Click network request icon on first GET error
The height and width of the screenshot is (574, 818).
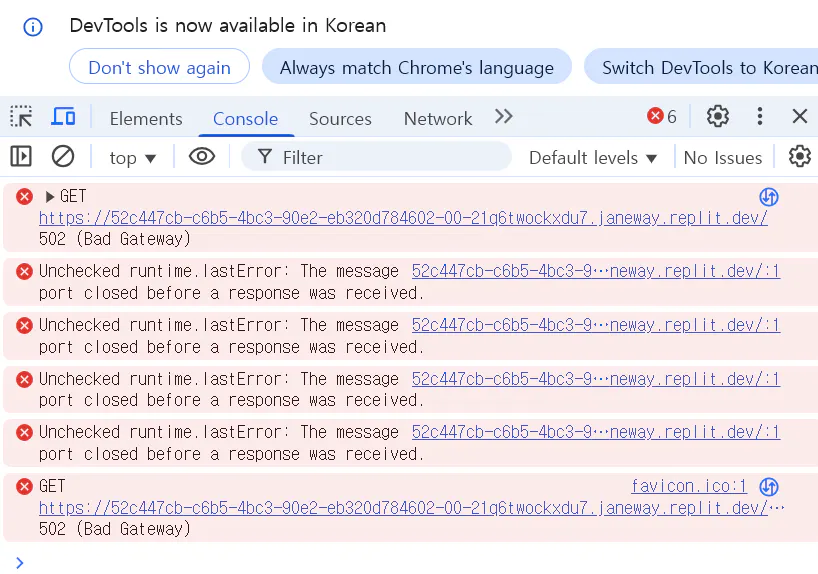pyautogui.click(x=769, y=197)
